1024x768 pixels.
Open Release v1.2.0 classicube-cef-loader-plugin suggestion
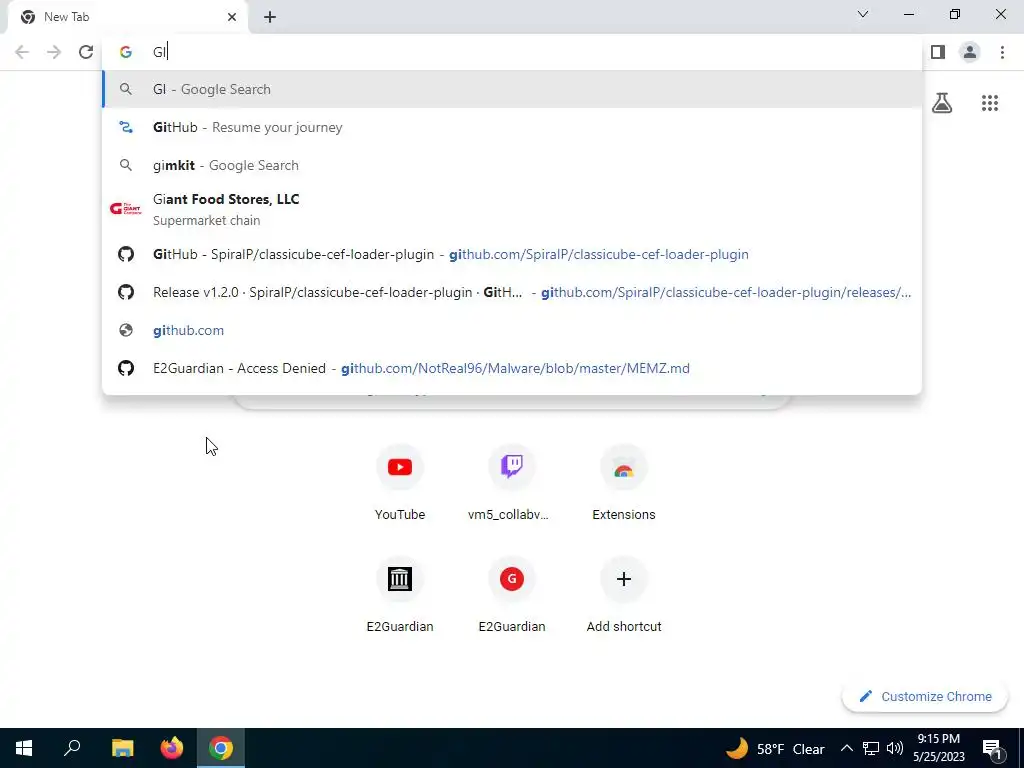(x=512, y=292)
